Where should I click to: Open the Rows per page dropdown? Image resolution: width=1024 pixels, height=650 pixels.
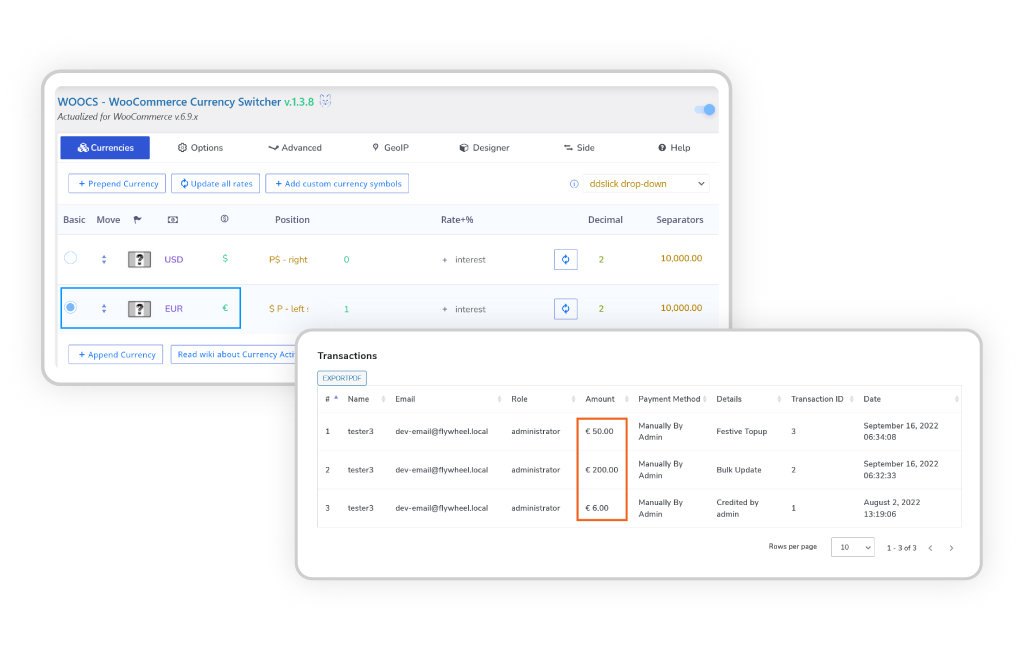point(852,547)
